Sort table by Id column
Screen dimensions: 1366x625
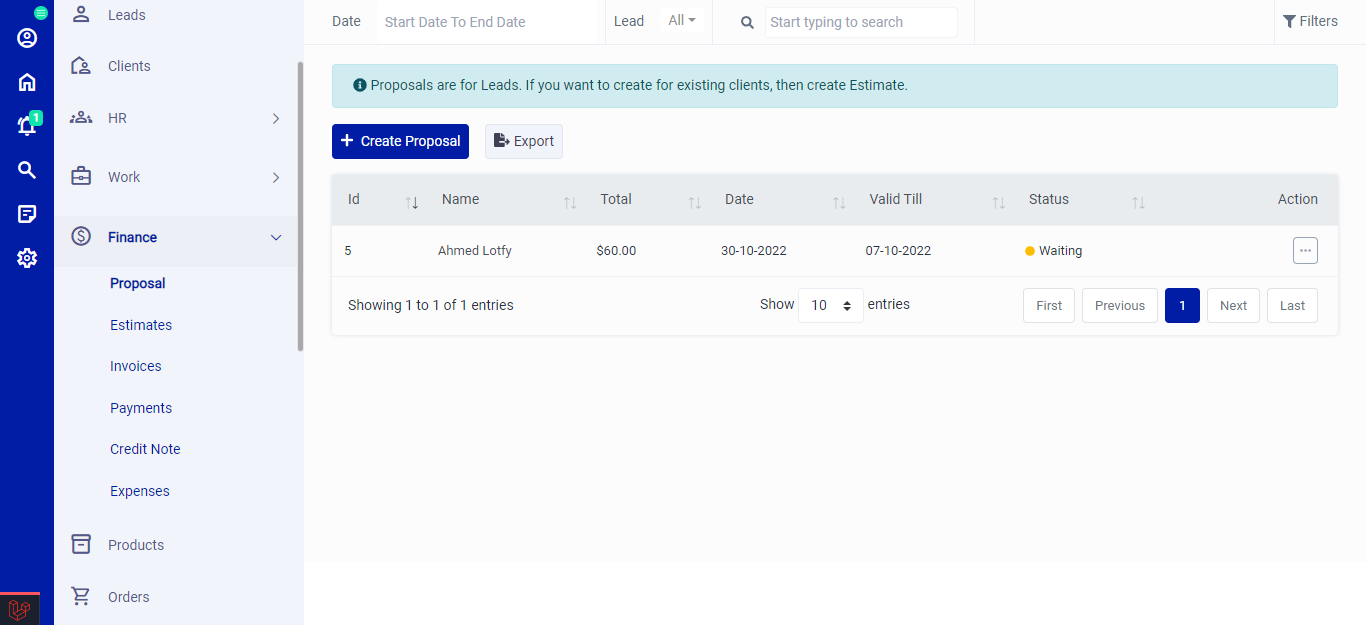411,201
